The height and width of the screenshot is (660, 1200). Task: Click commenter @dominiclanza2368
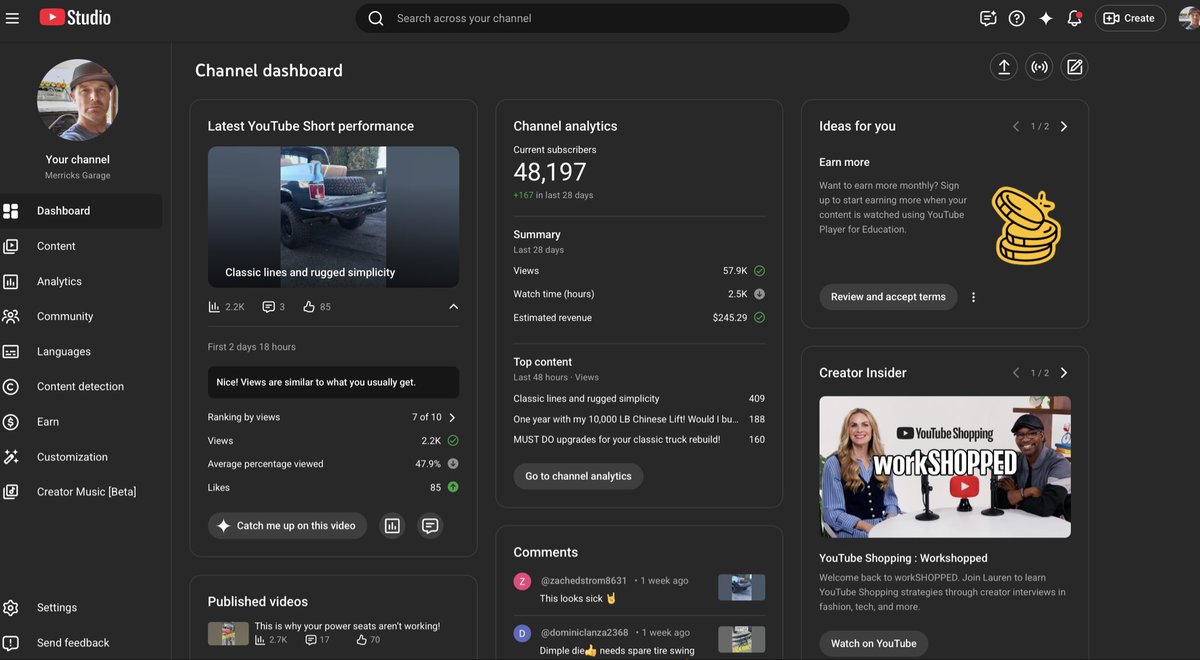pos(585,632)
